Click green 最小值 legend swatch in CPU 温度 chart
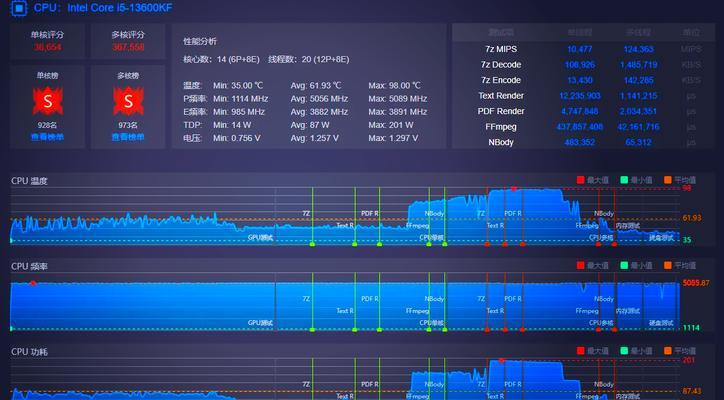This screenshot has width=724, height=400. click(624, 180)
